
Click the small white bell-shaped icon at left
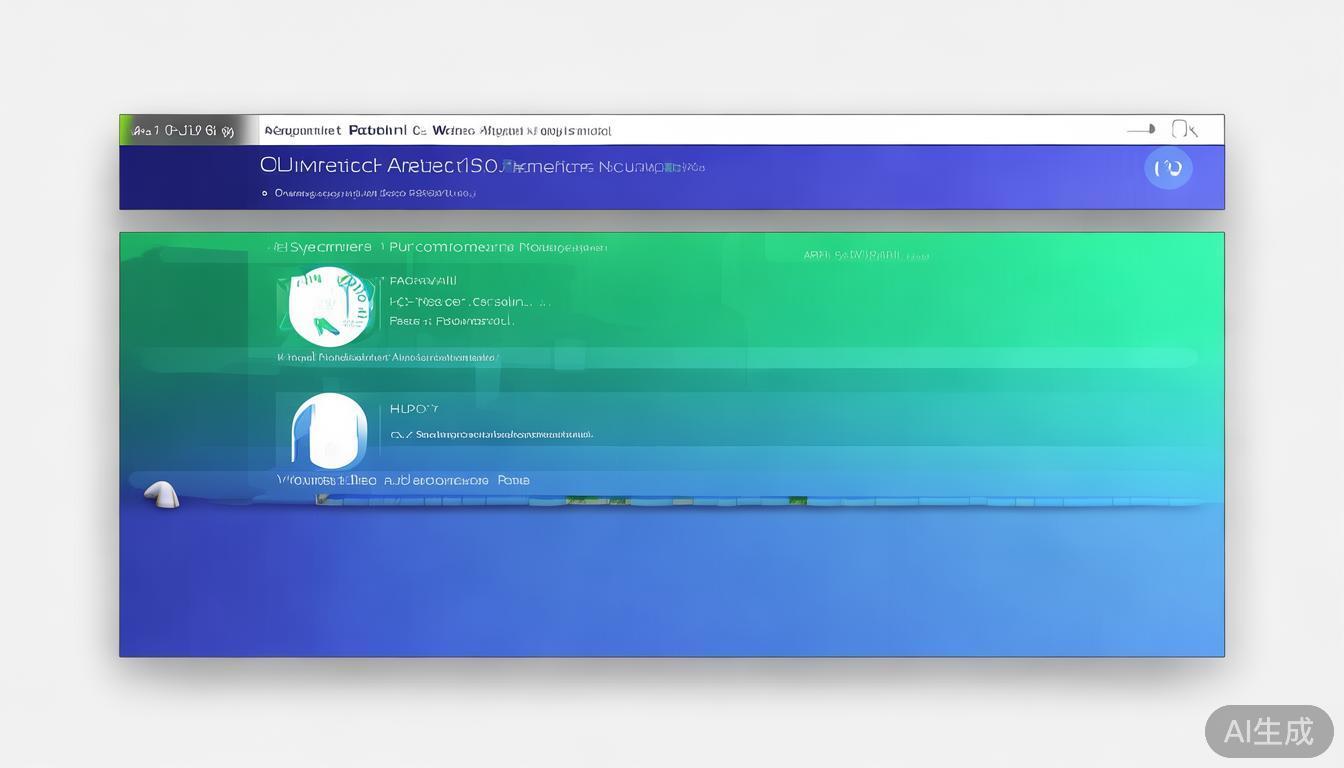[x=161, y=494]
